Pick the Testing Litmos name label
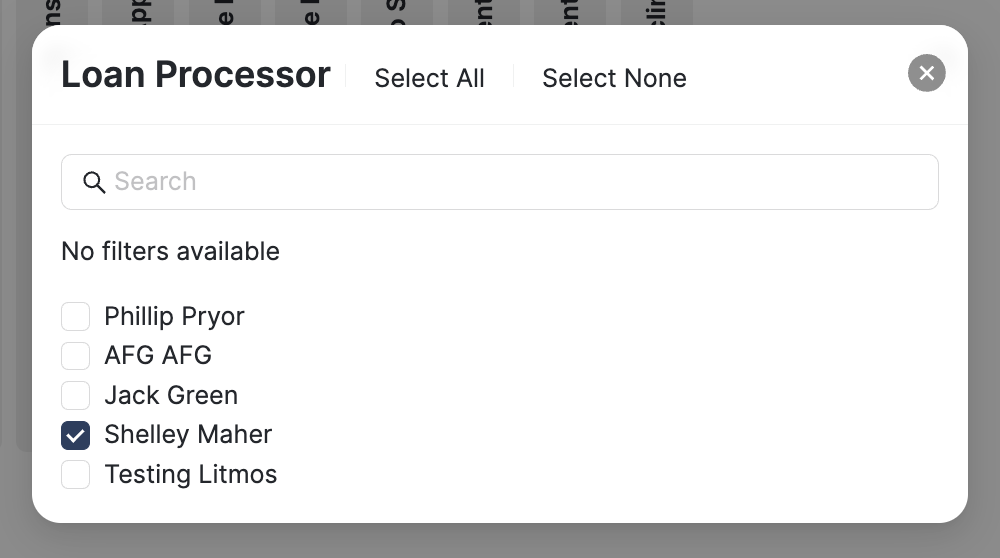1000x558 pixels. [190, 474]
